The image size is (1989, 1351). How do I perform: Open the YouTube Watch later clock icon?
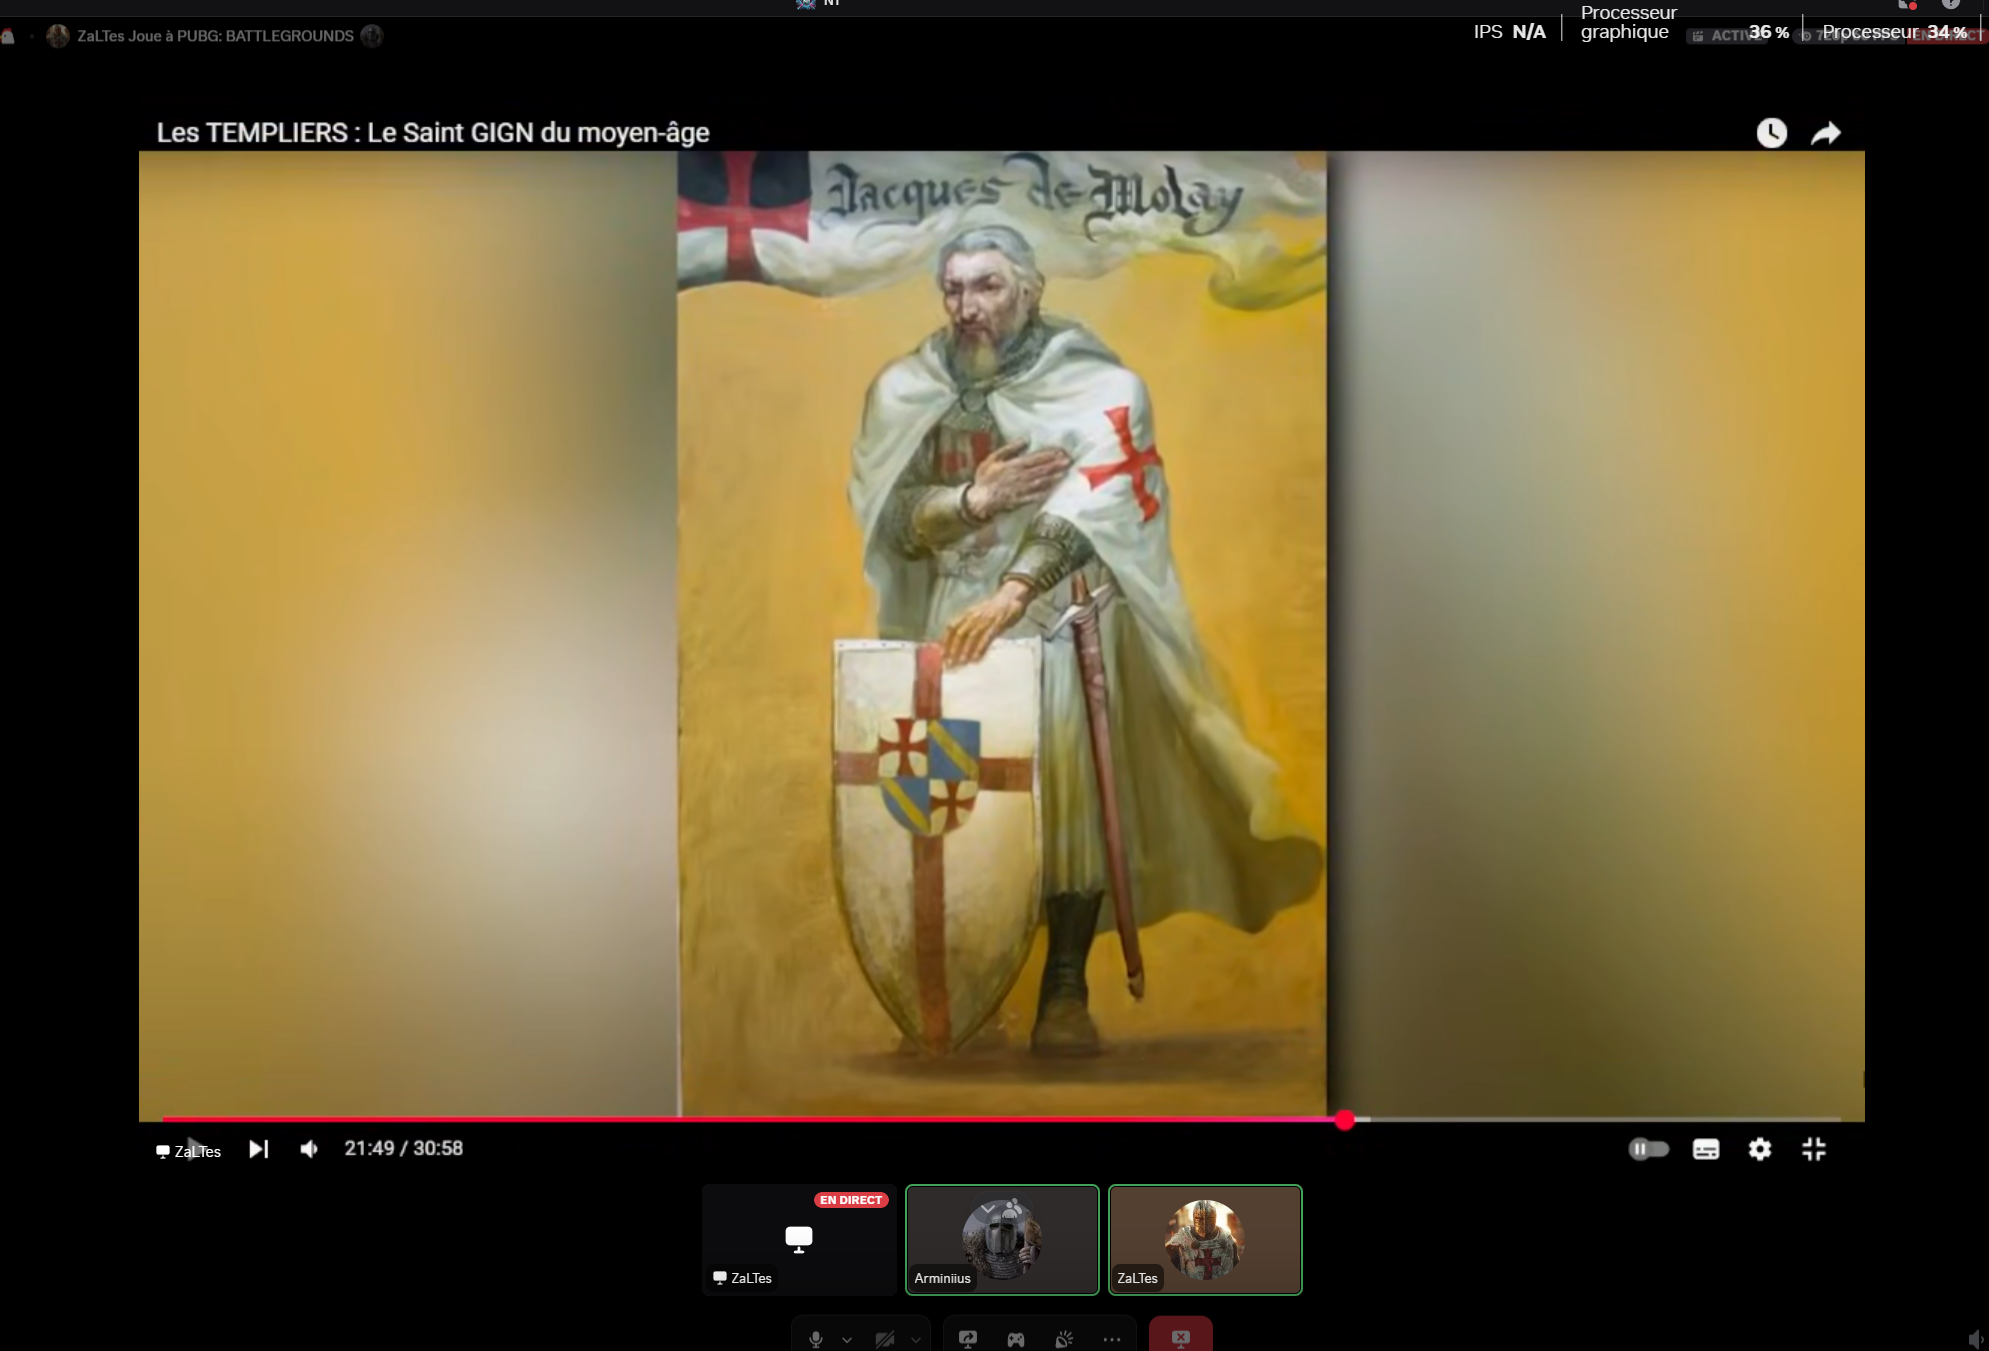click(x=1771, y=133)
